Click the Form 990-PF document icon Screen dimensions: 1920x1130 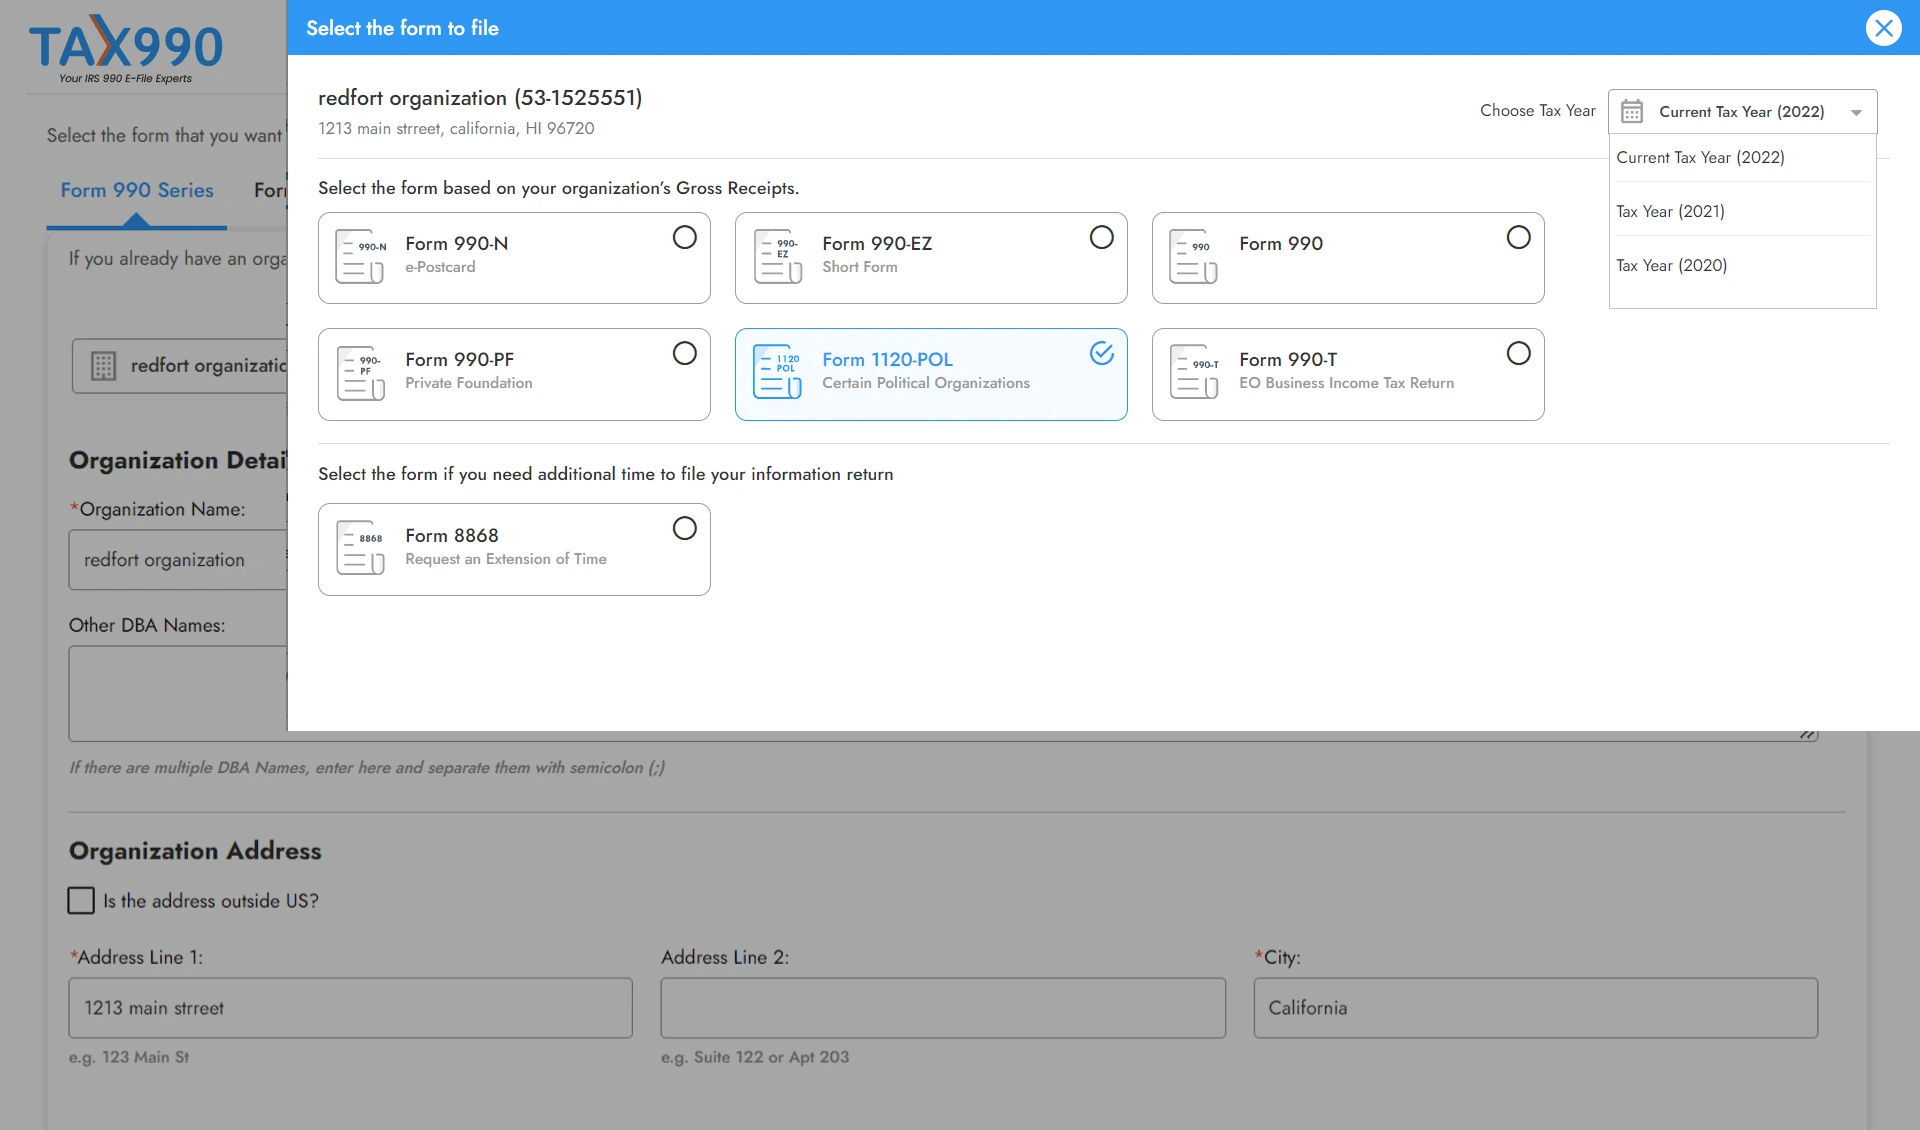pos(360,373)
